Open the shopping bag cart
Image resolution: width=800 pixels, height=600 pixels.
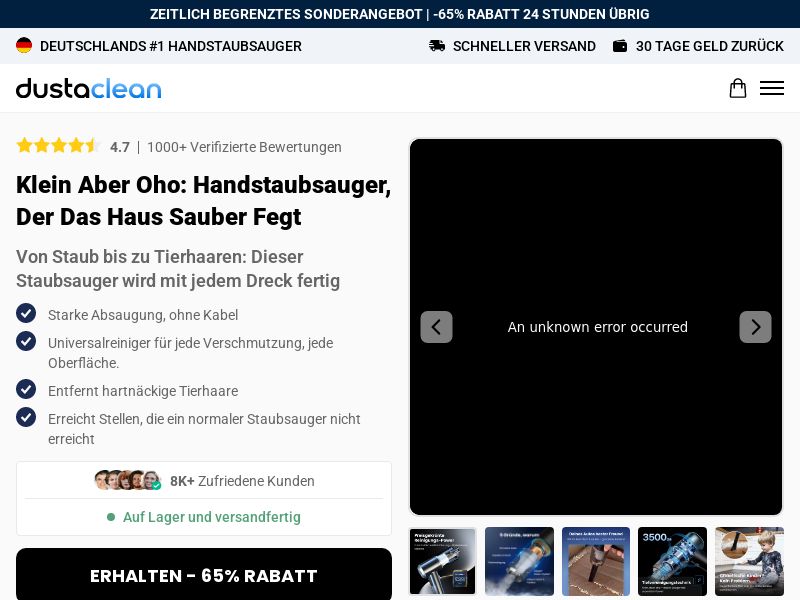point(737,88)
